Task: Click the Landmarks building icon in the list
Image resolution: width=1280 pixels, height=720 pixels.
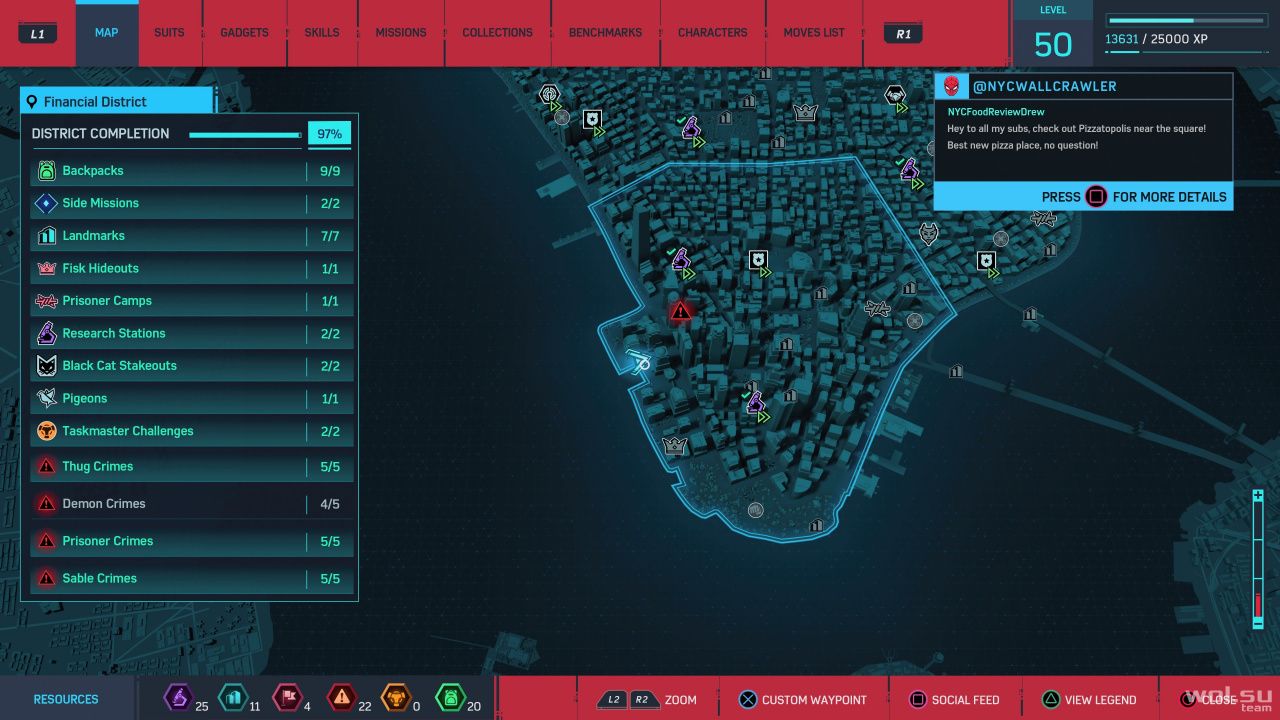Action: pos(46,236)
